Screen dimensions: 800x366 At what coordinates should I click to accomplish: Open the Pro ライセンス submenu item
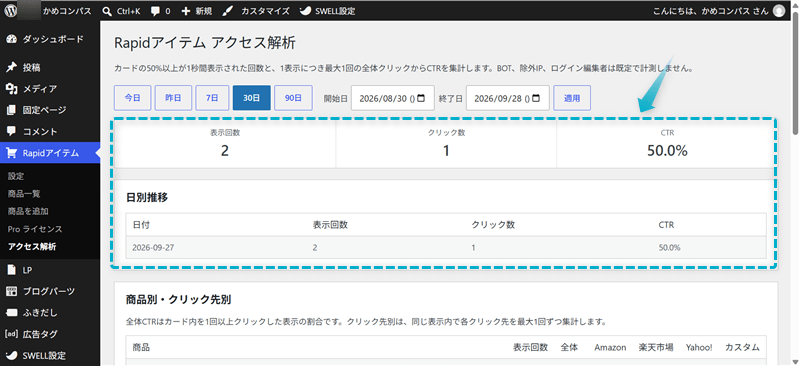pos(35,229)
